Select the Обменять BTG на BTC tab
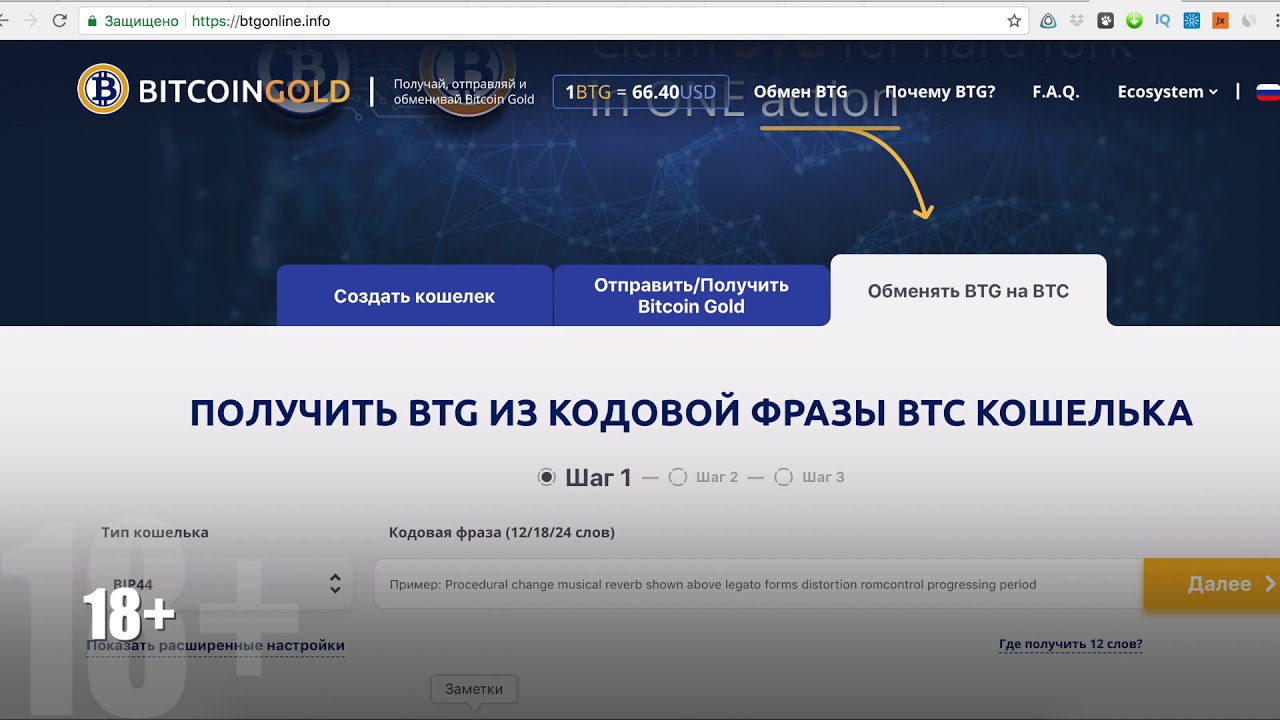 [968, 291]
